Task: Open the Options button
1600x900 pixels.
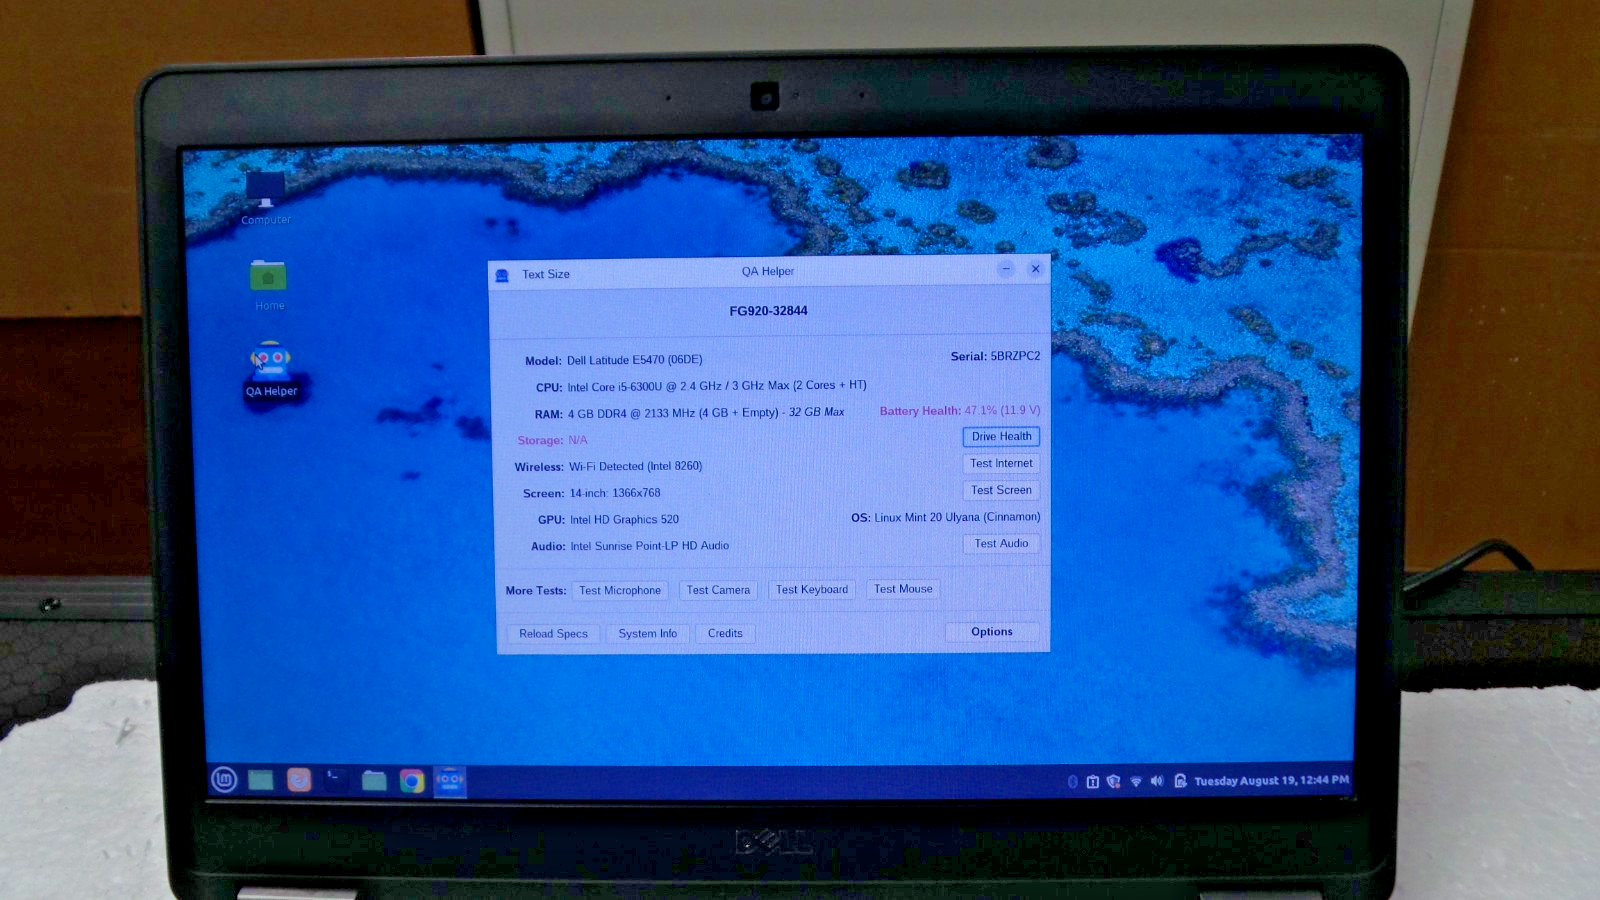Action: 992,632
